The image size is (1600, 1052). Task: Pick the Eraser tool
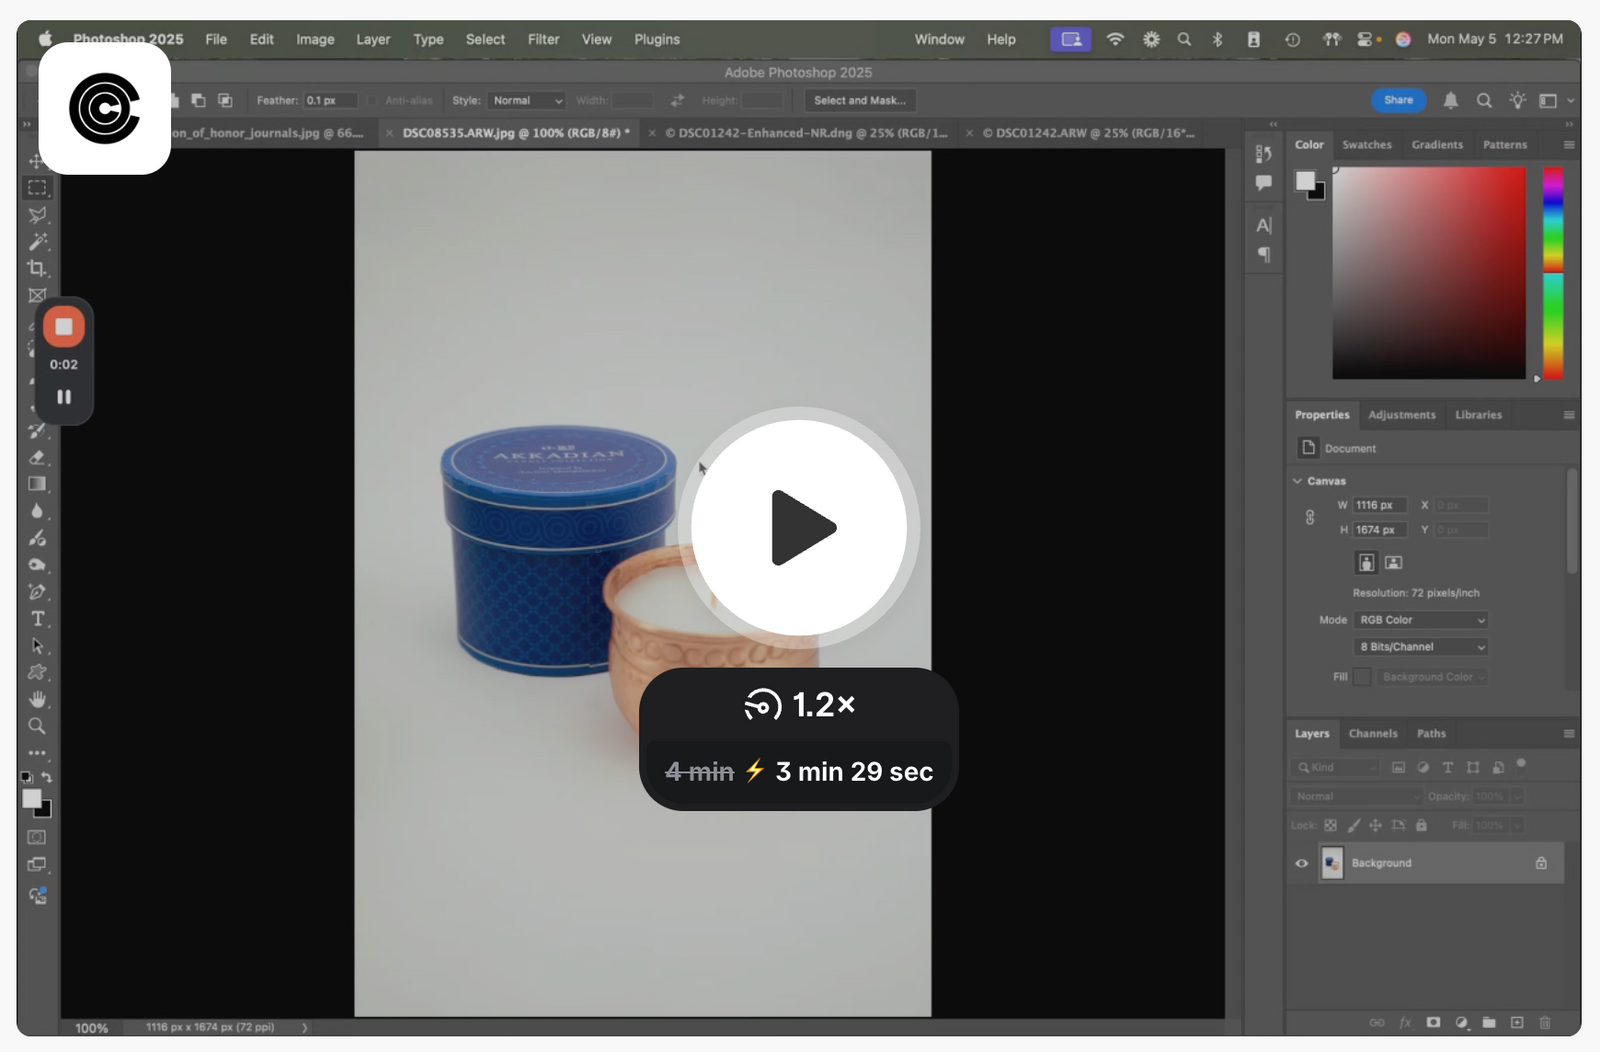(x=37, y=457)
